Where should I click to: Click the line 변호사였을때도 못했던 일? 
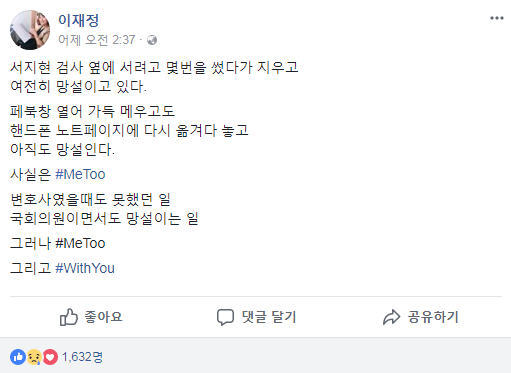coord(90,200)
